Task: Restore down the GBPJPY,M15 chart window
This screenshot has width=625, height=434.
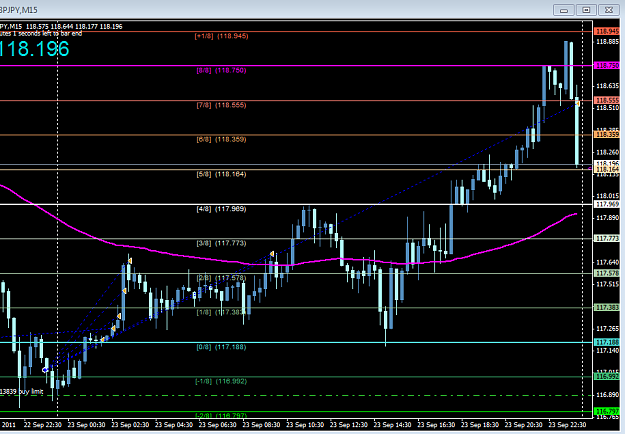Action: click(x=586, y=10)
